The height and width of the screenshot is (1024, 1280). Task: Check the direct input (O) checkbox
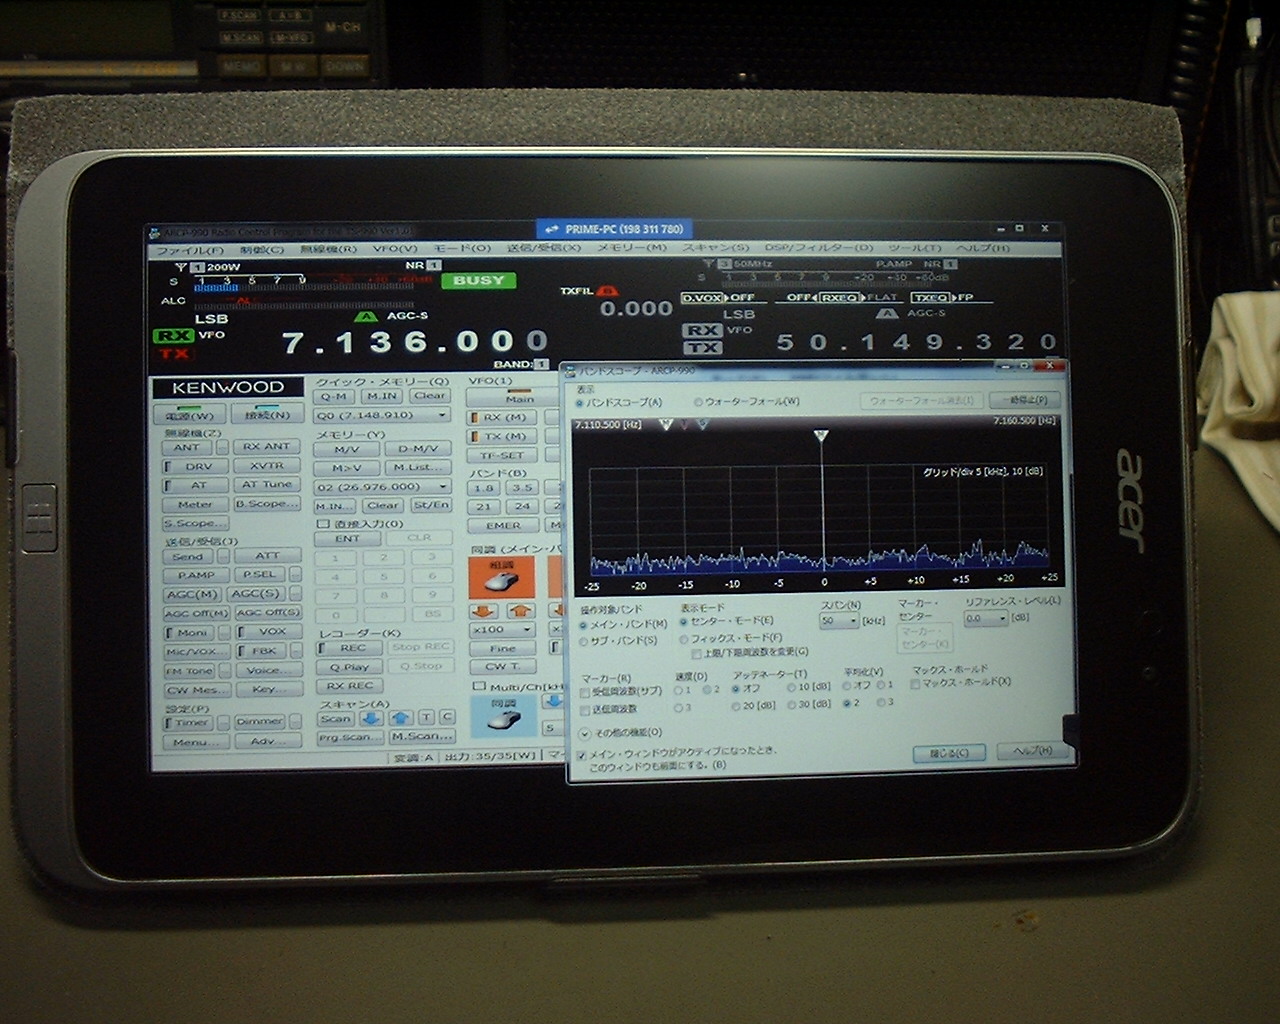point(322,523)
